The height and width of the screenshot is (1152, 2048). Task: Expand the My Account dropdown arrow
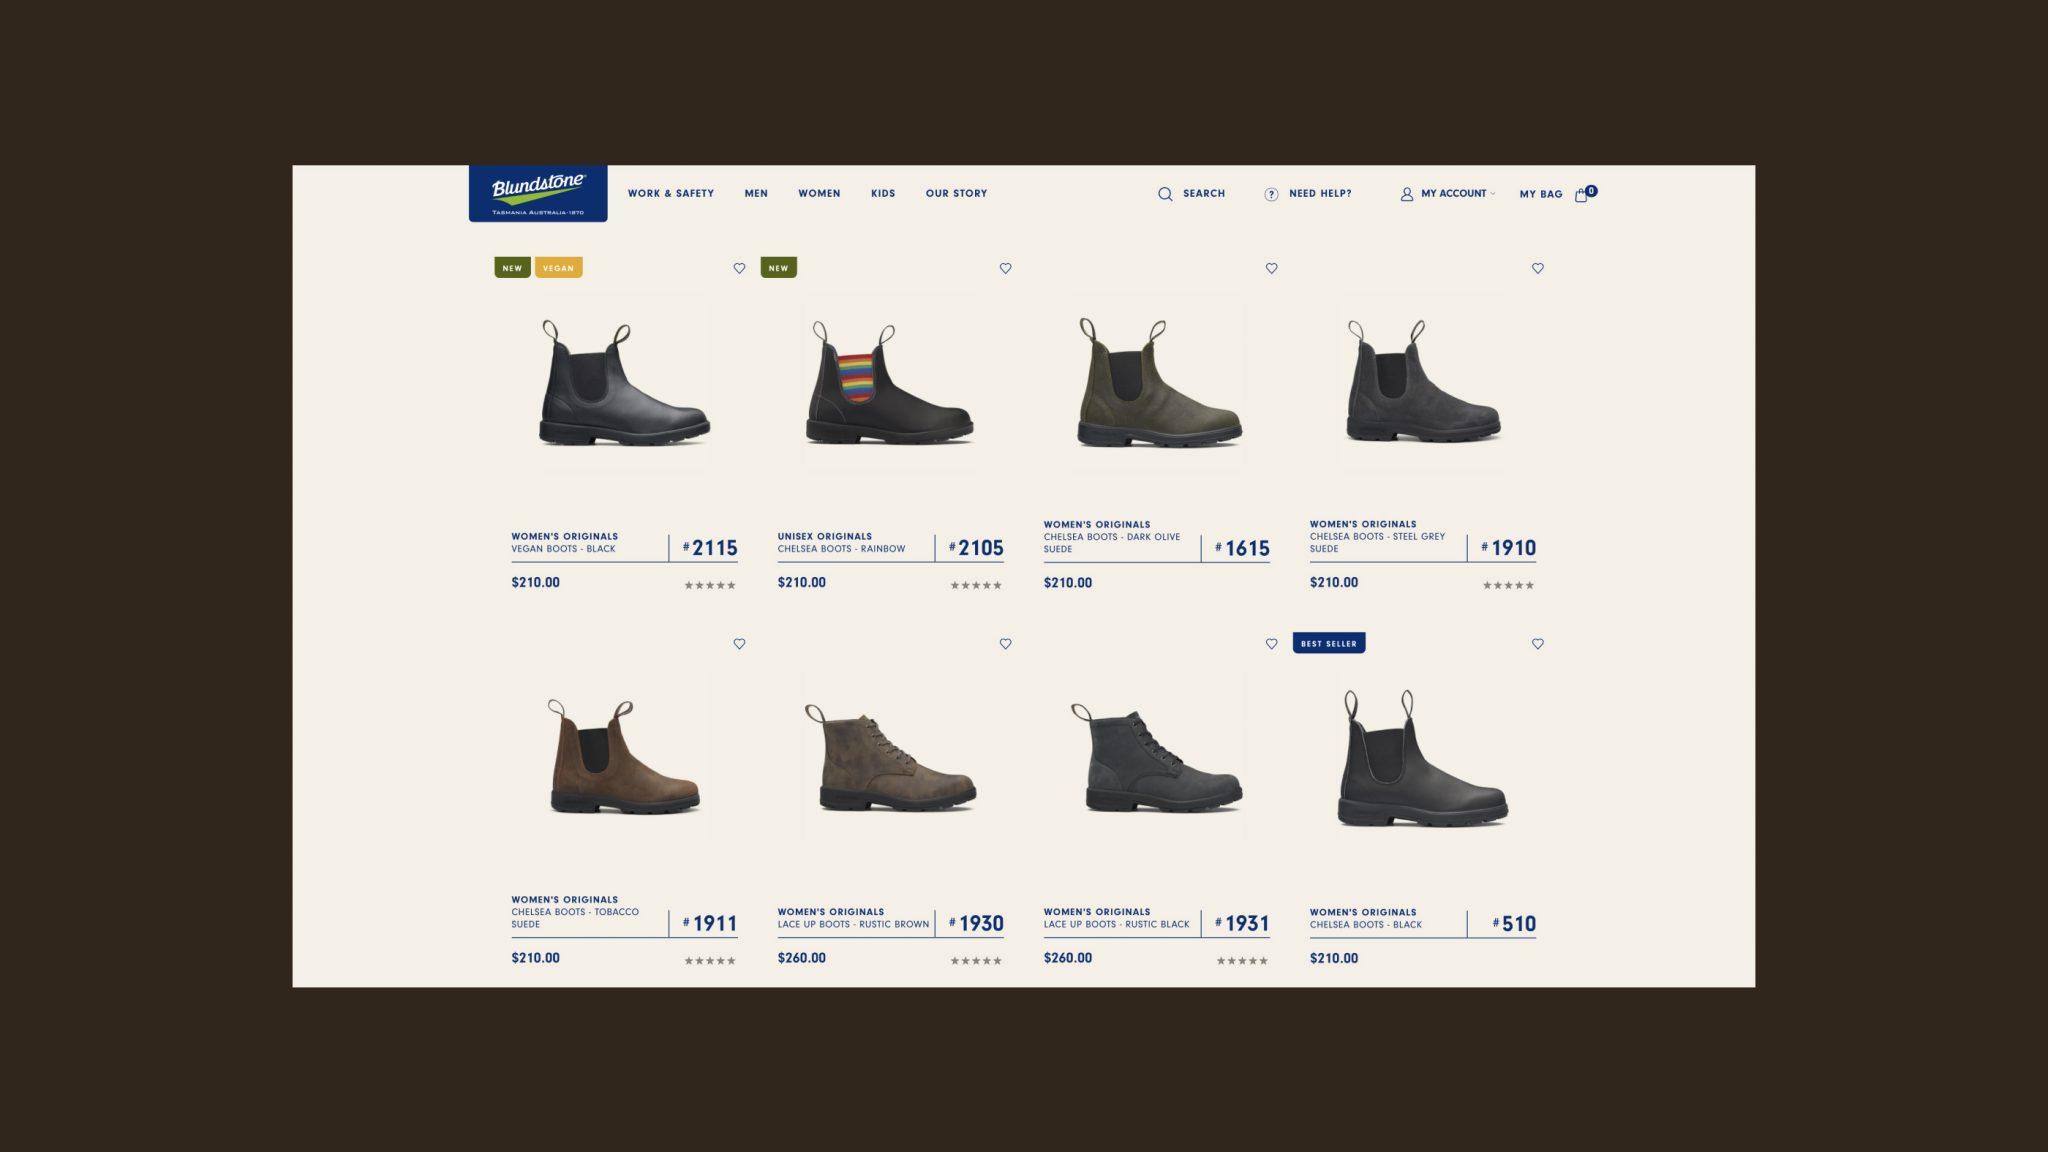click(x=1493, y=194)
